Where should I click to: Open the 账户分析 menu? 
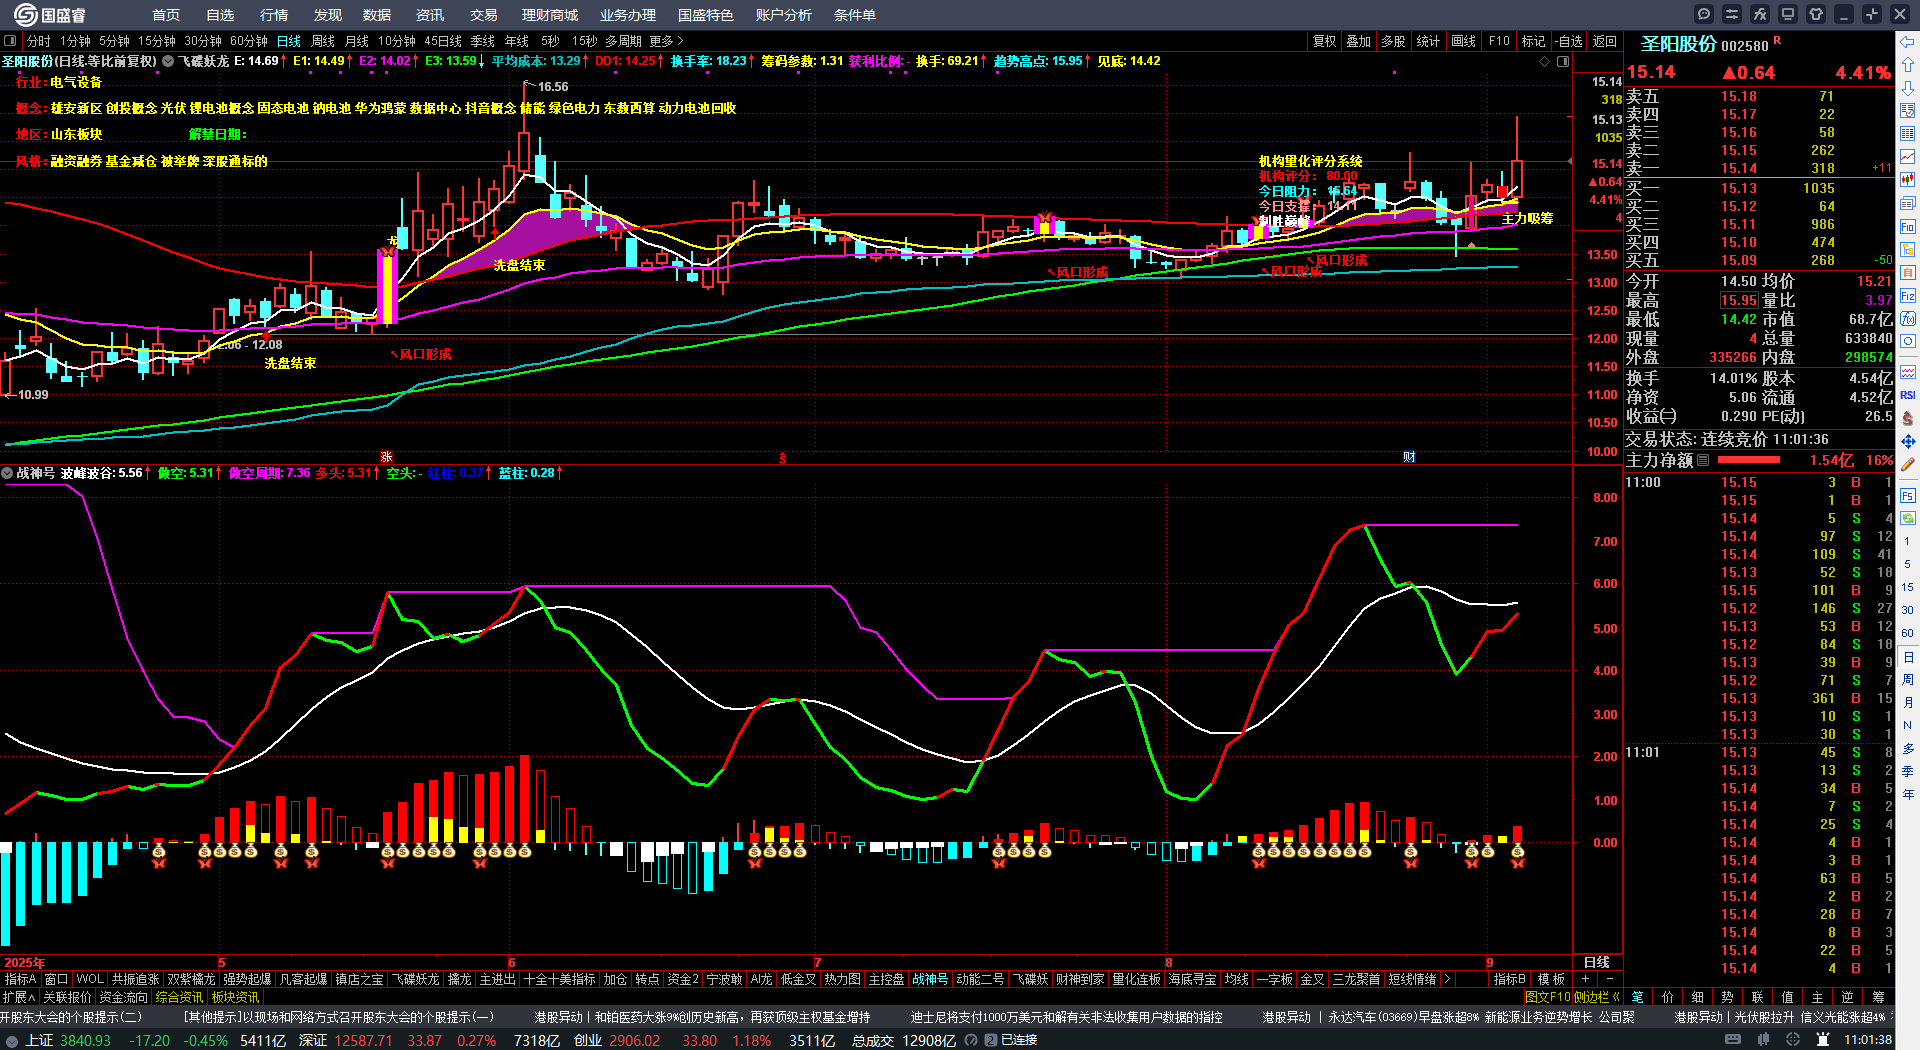pyautogui.click(x=784, y=15)
